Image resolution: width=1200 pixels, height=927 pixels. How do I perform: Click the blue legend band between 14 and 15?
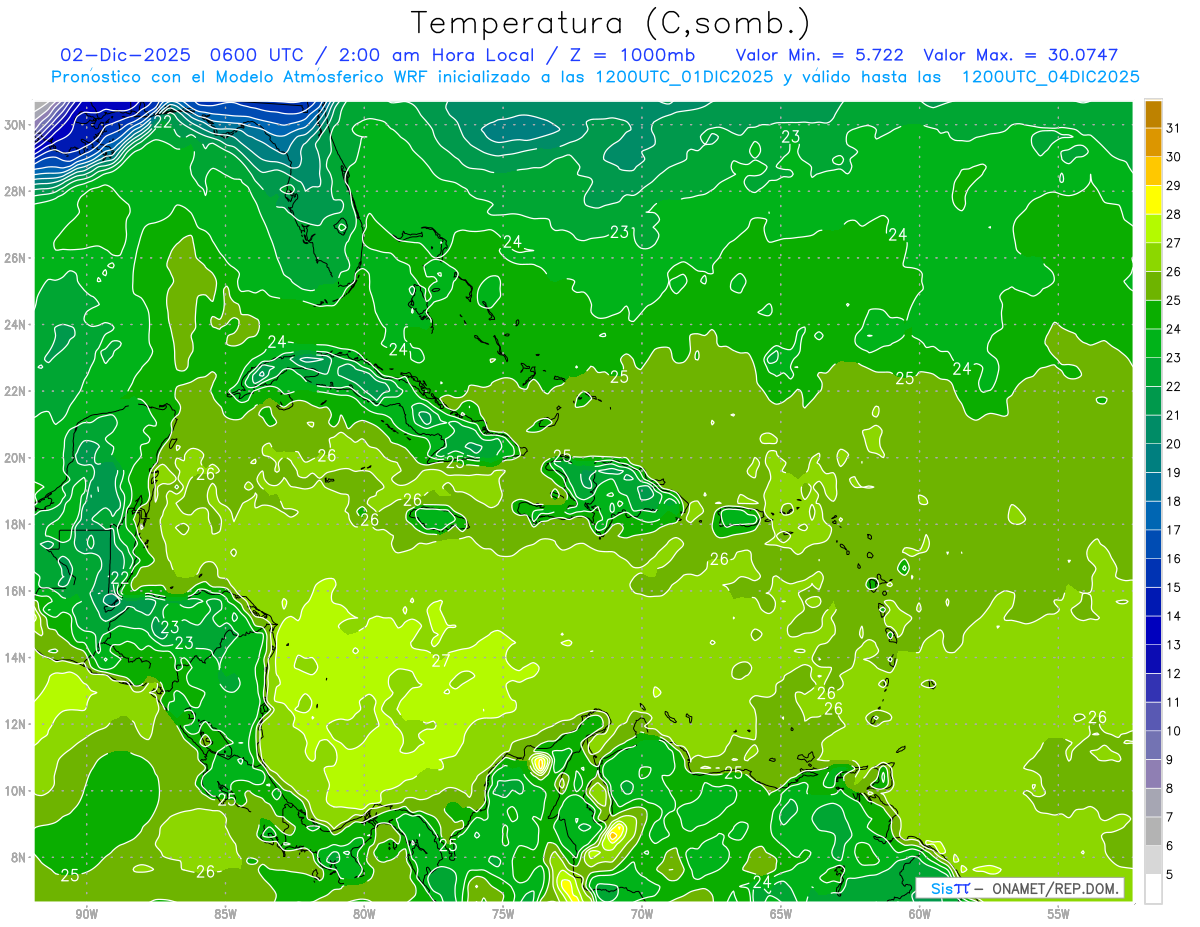point(1153,603)
